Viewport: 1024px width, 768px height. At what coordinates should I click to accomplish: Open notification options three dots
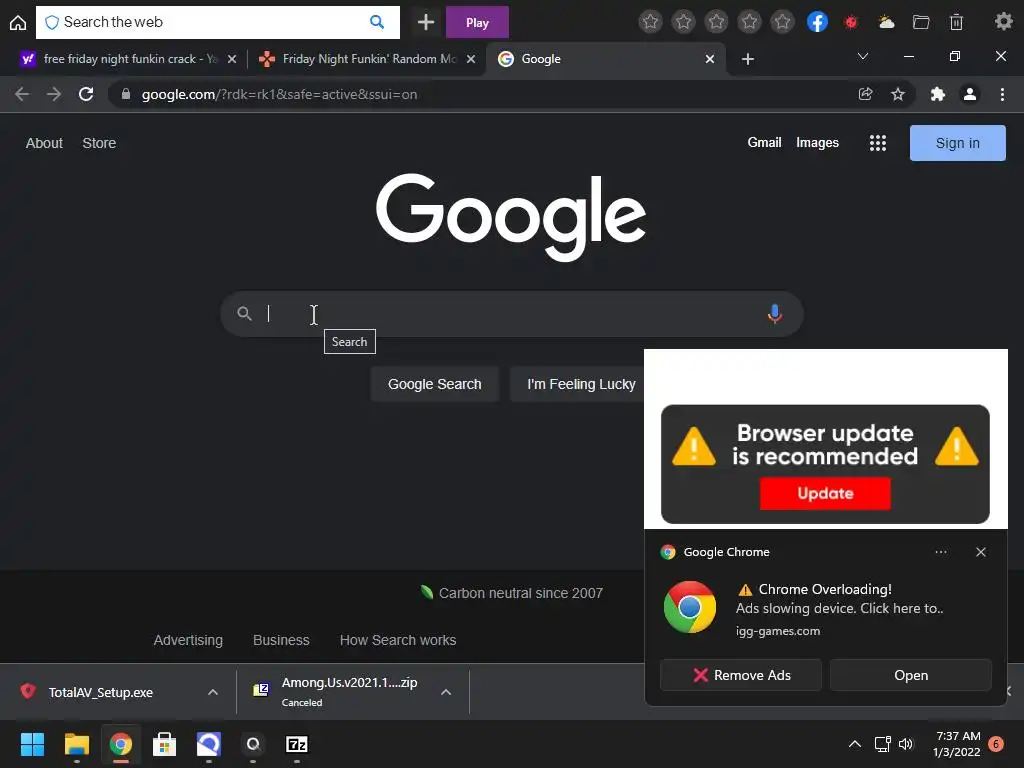pos(940,552)
